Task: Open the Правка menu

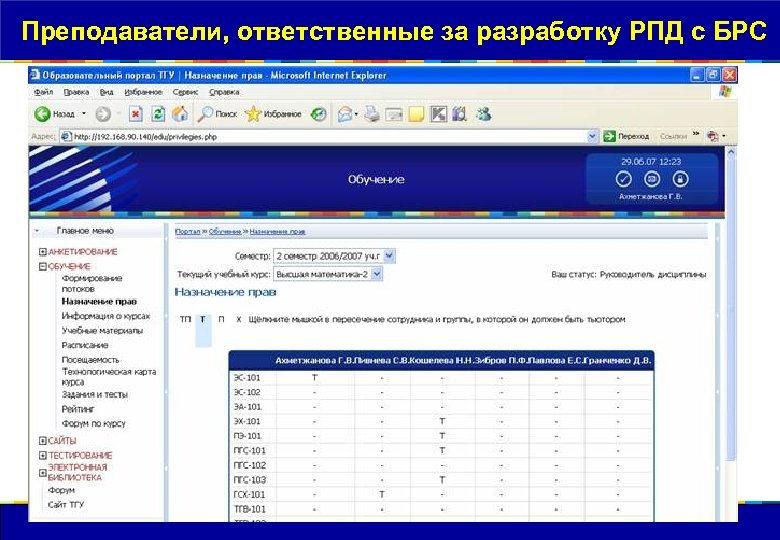Action: coord(76,92)
